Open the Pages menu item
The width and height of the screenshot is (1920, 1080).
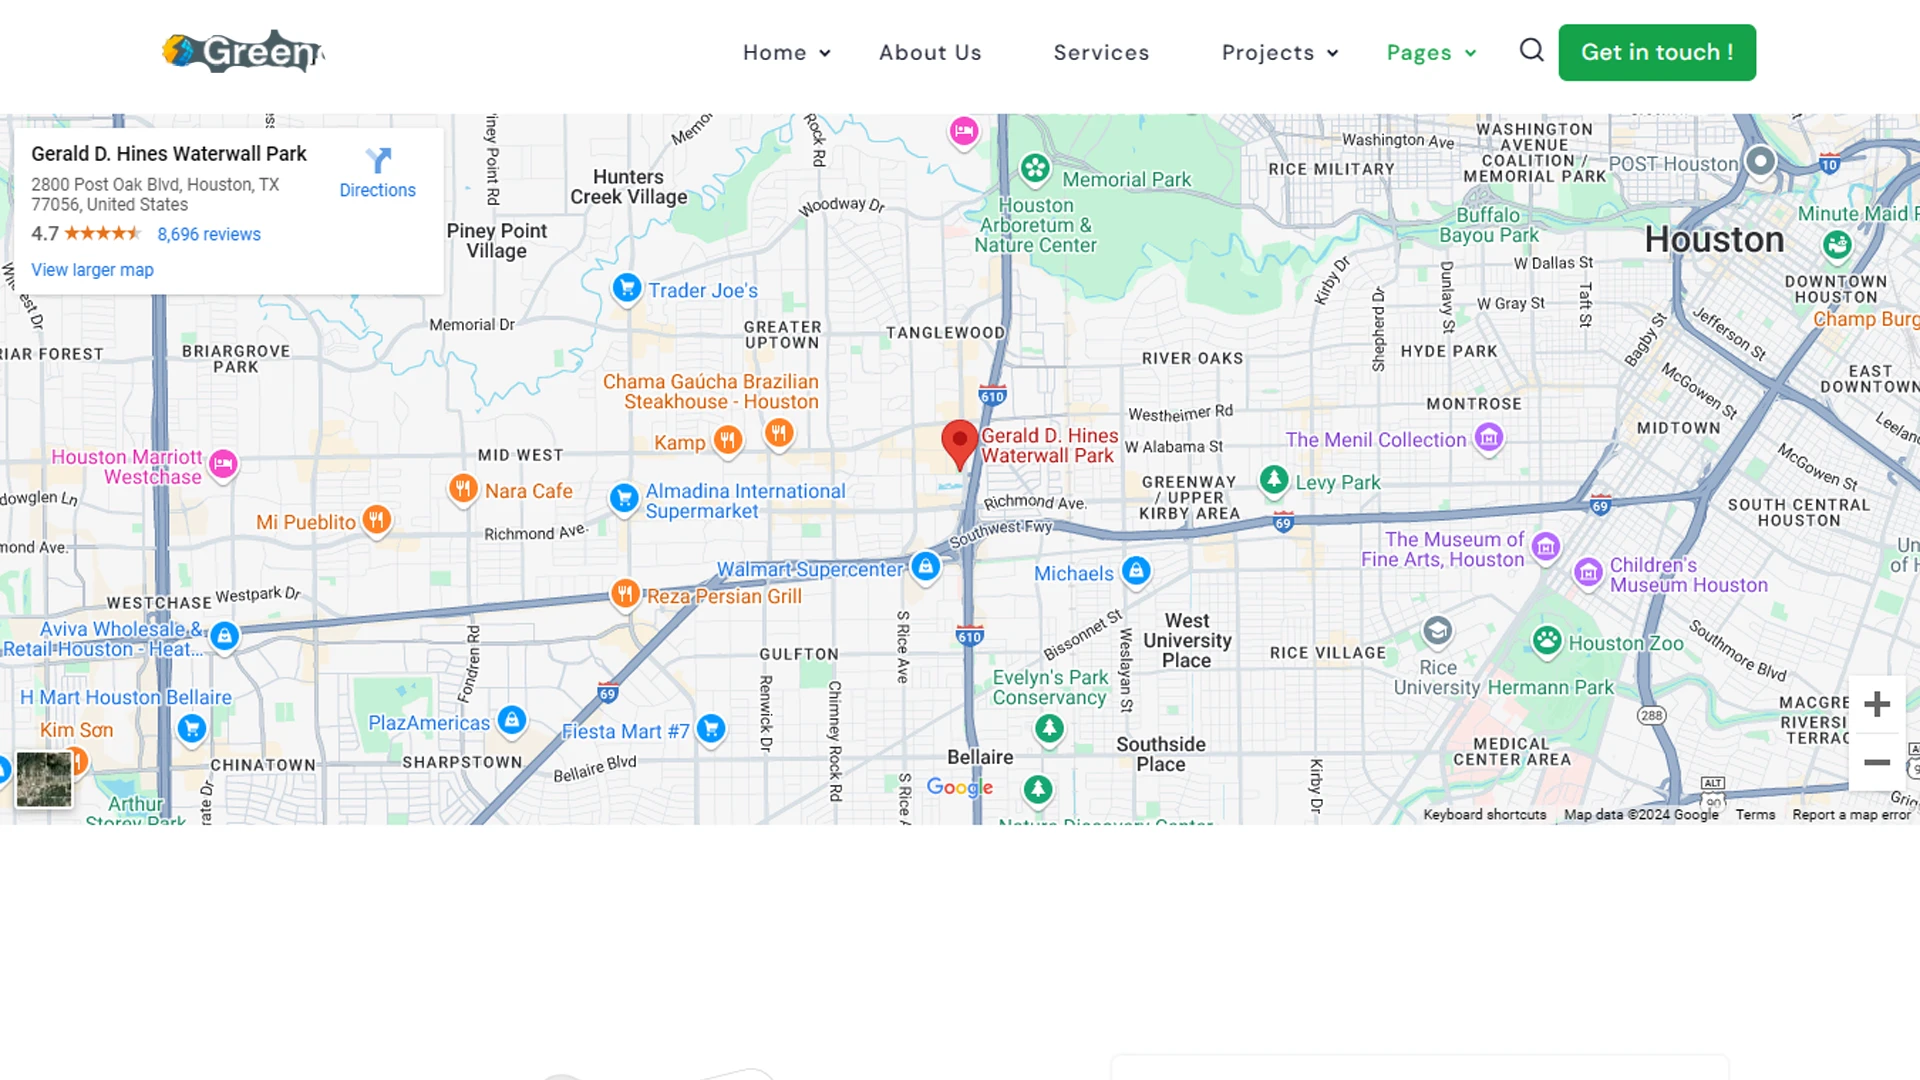(1419, 52)
